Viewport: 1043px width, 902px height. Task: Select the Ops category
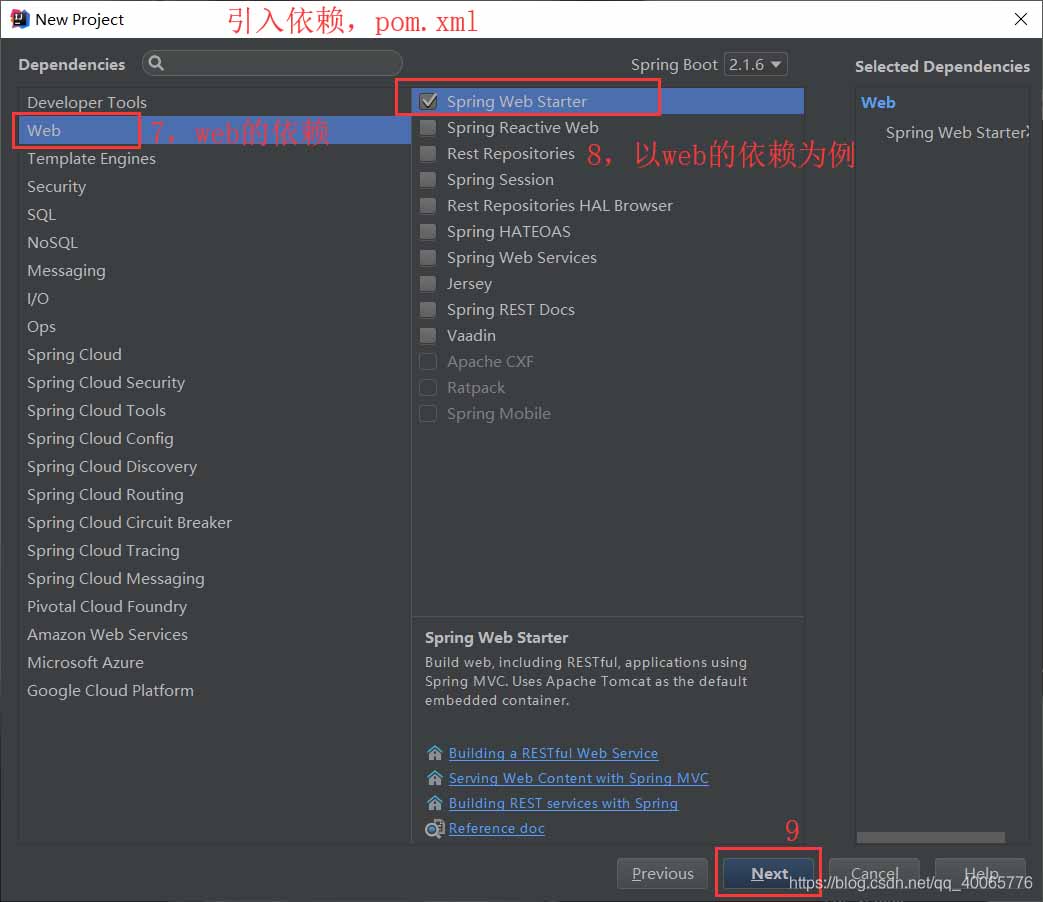214,326
